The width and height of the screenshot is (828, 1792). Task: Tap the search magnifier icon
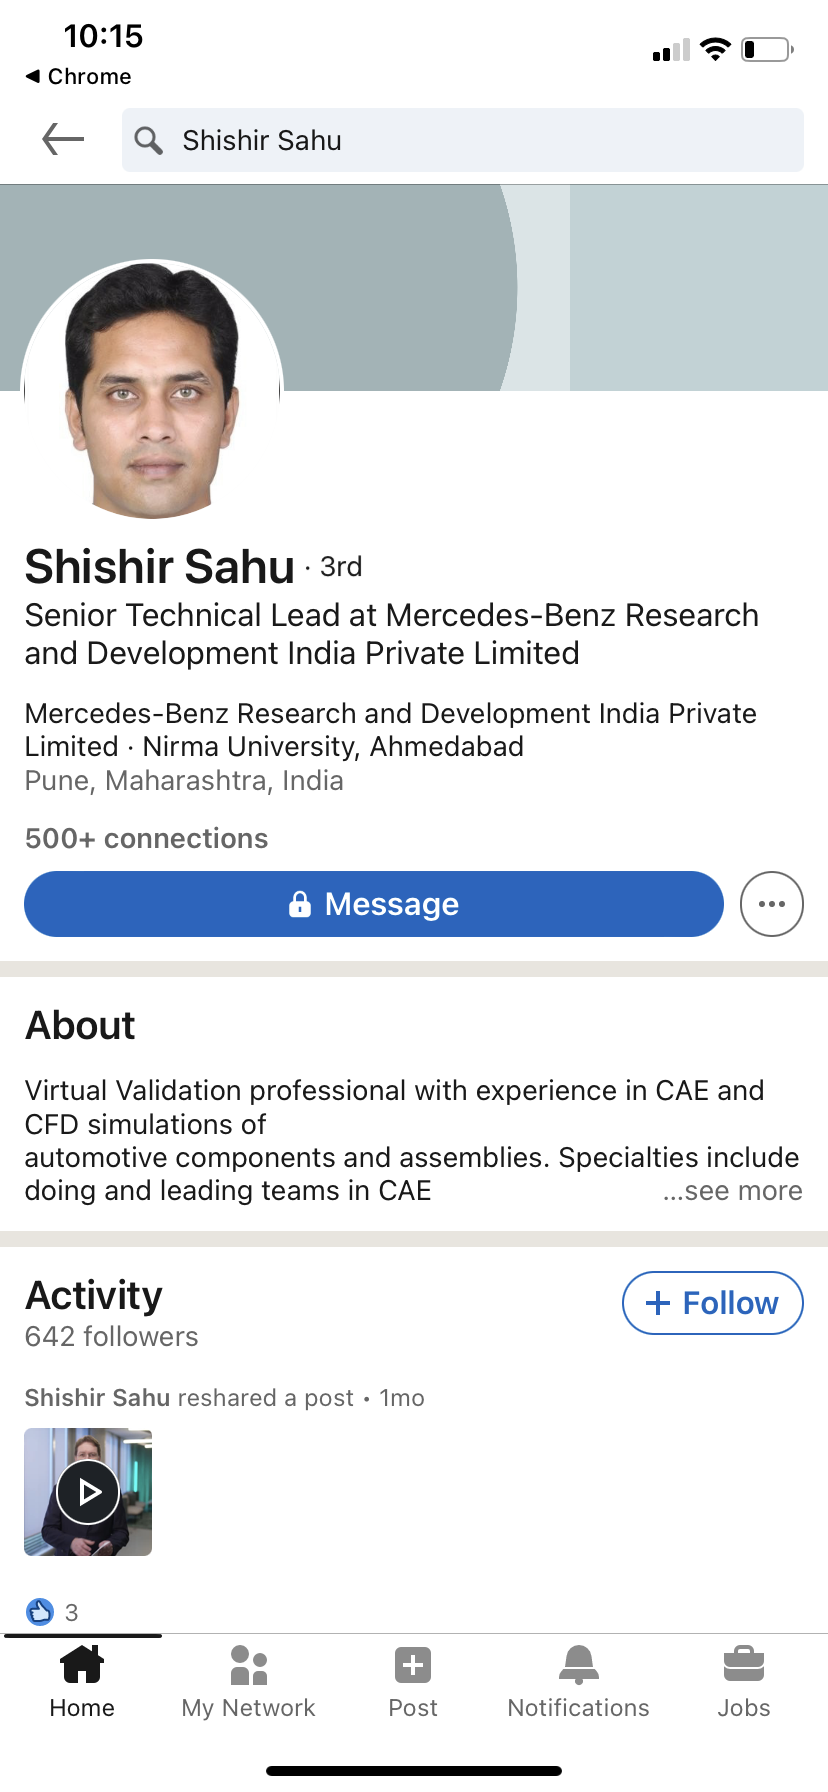(x=148, y=141)
